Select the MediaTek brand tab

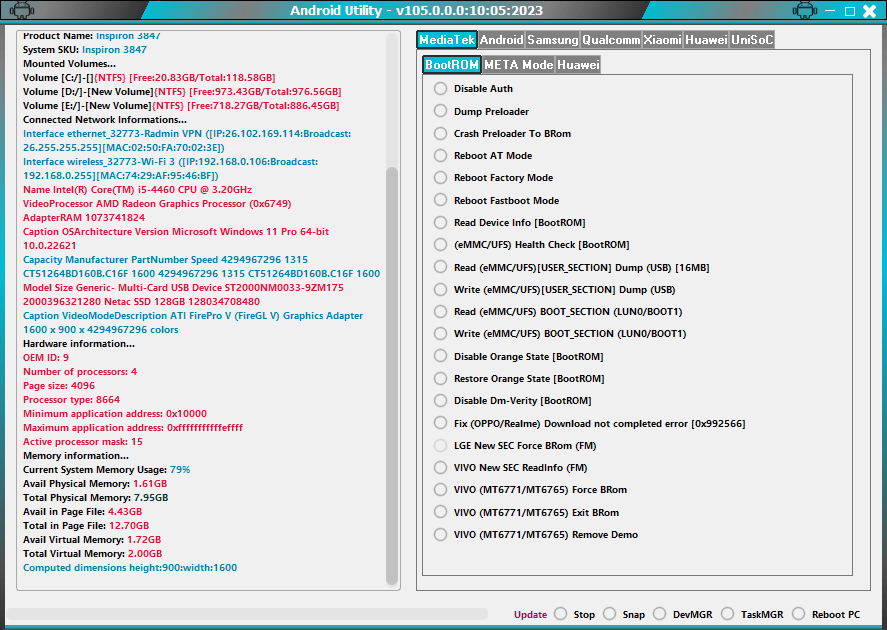click(x=446, y=39)
